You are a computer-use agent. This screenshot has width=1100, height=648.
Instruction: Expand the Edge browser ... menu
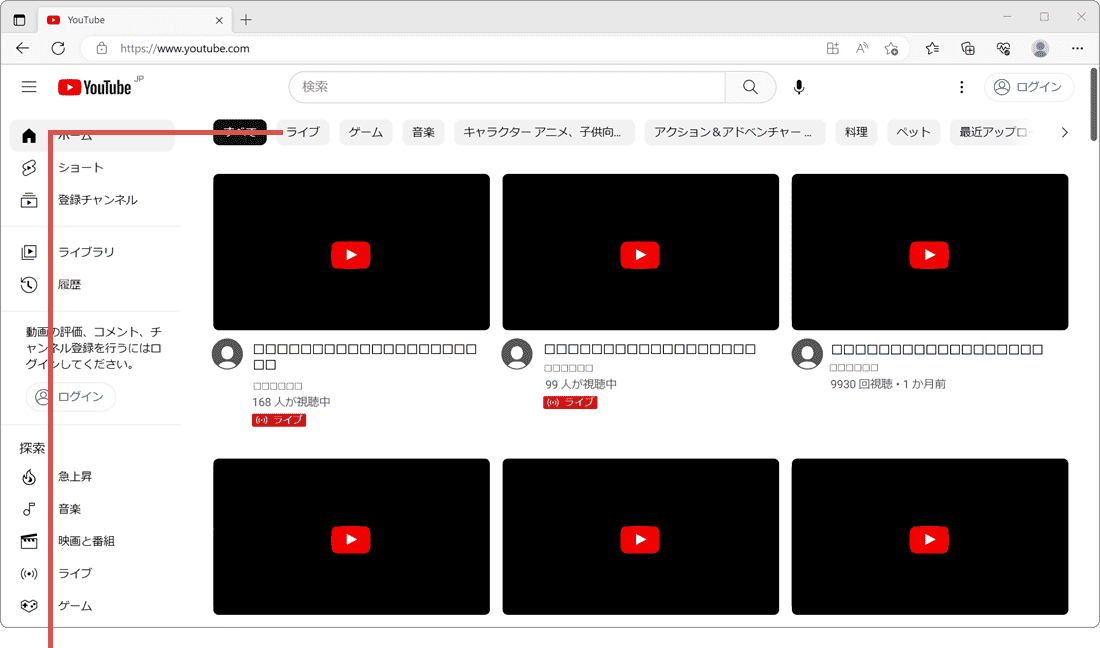tap(1077, 48)
